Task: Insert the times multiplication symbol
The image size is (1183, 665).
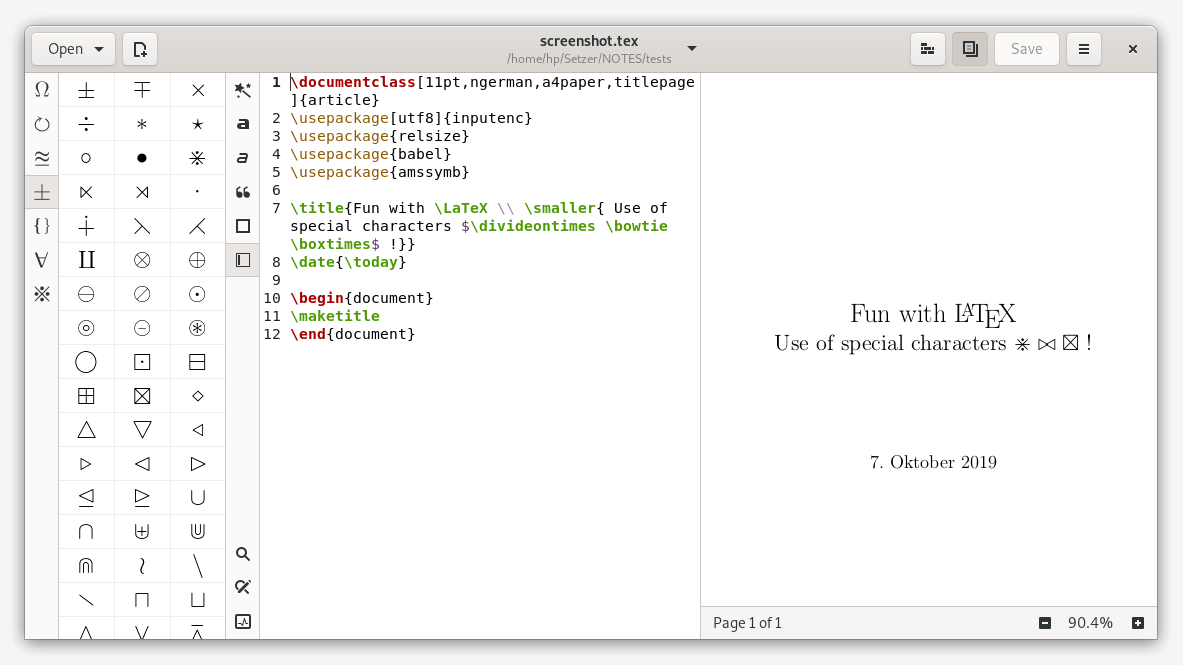Action: point(198,91)
